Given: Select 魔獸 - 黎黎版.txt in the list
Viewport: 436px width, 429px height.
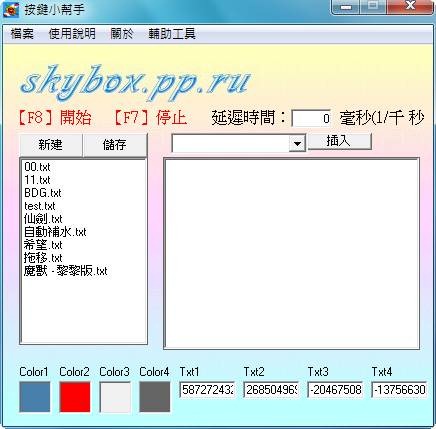Looking at the screenshot, I should (x=66, y=271).
